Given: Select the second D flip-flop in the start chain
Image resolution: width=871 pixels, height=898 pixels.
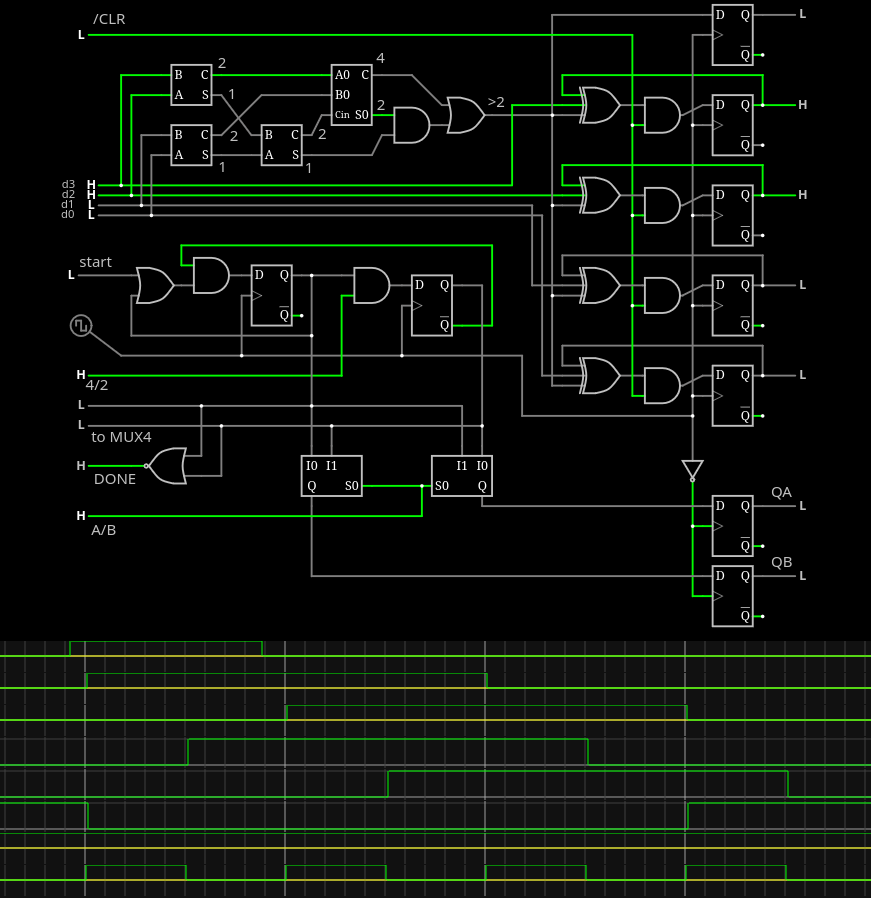Looking at the screenshot, I should [x=432, y=305].
